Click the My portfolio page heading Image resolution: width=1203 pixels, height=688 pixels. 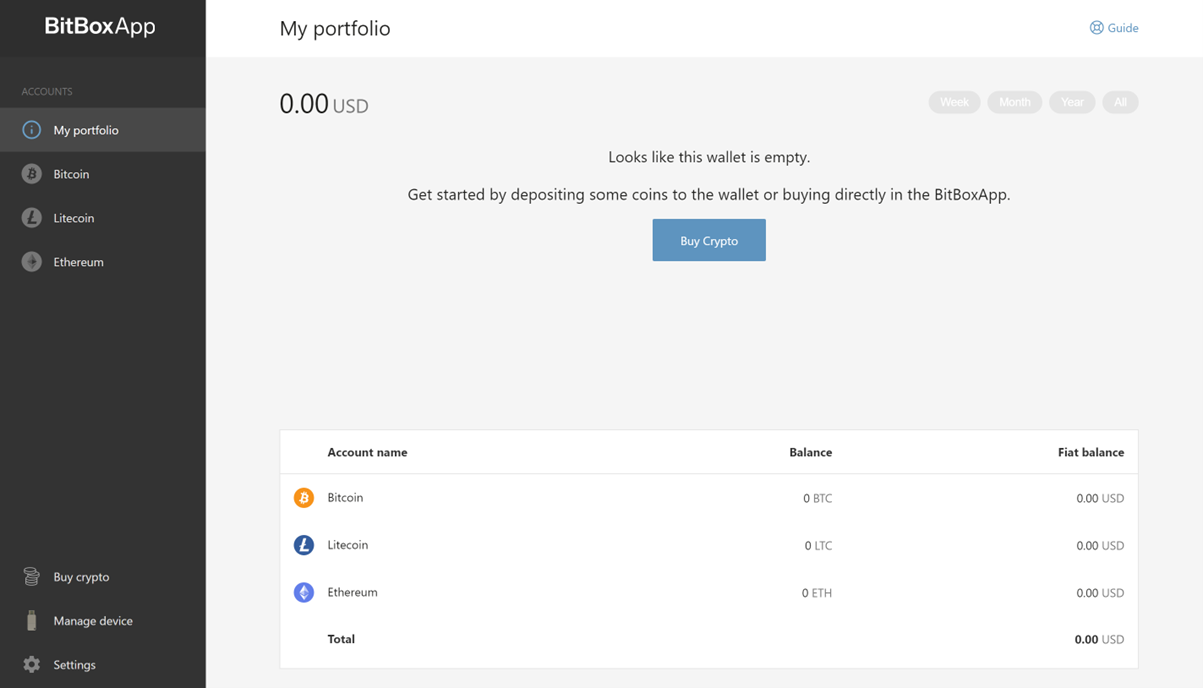[x=335, y=28]
